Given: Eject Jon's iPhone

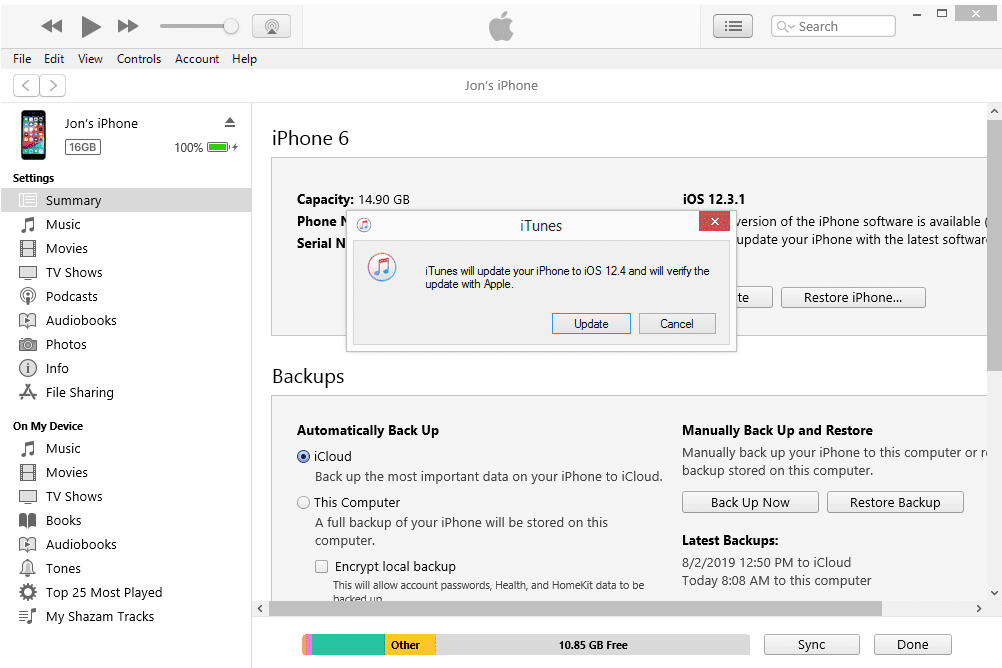Looking at the screenshot, I should click(230, 122).
